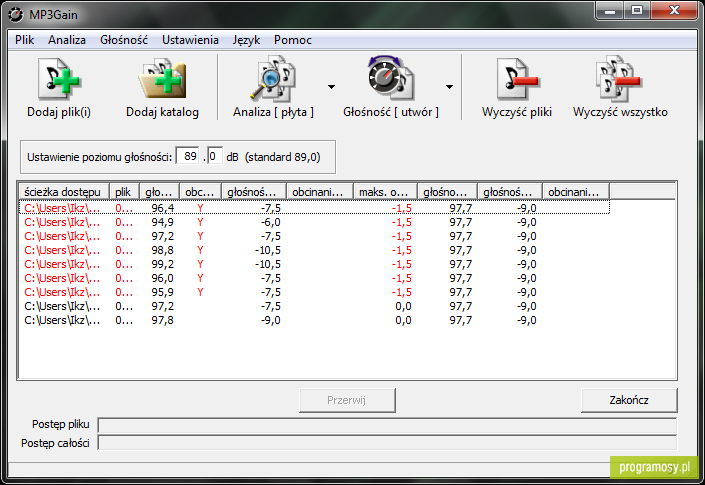
Task: Select the row with loudness 99,2
Action: click(x=314, y=264)
